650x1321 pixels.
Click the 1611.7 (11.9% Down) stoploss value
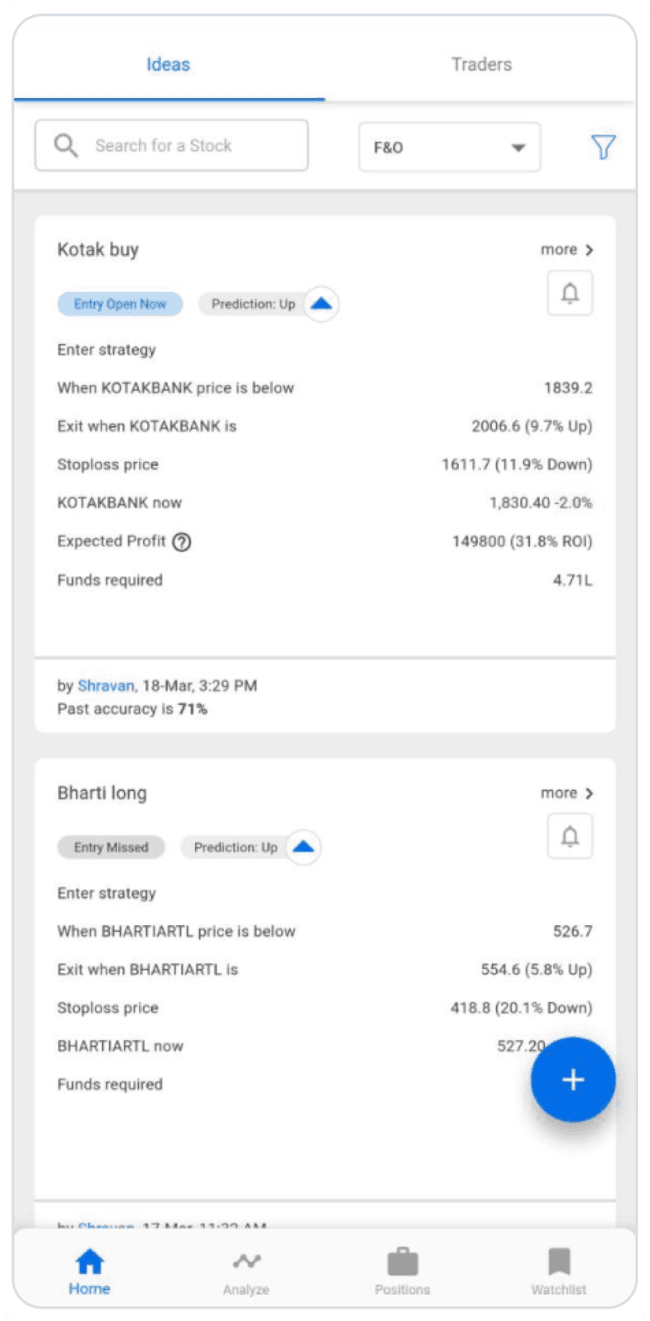tap(517, 464)
